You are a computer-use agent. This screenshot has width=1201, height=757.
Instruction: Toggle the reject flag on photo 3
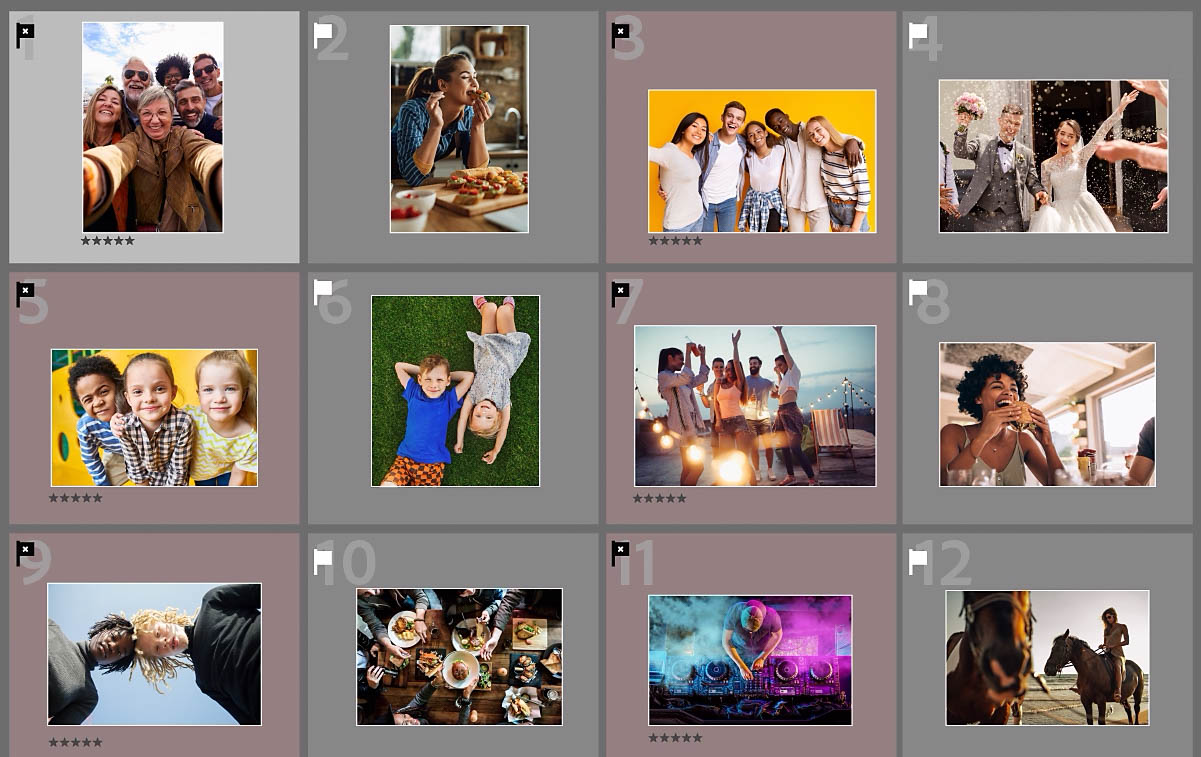tap(620, 36)
